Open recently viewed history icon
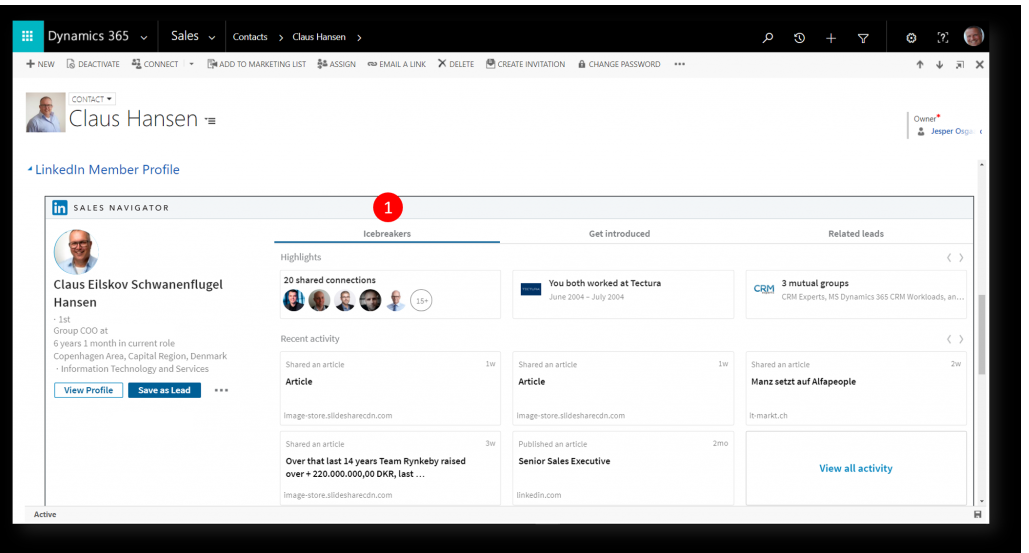This screenshot has height=553, width=1029. 799,38
